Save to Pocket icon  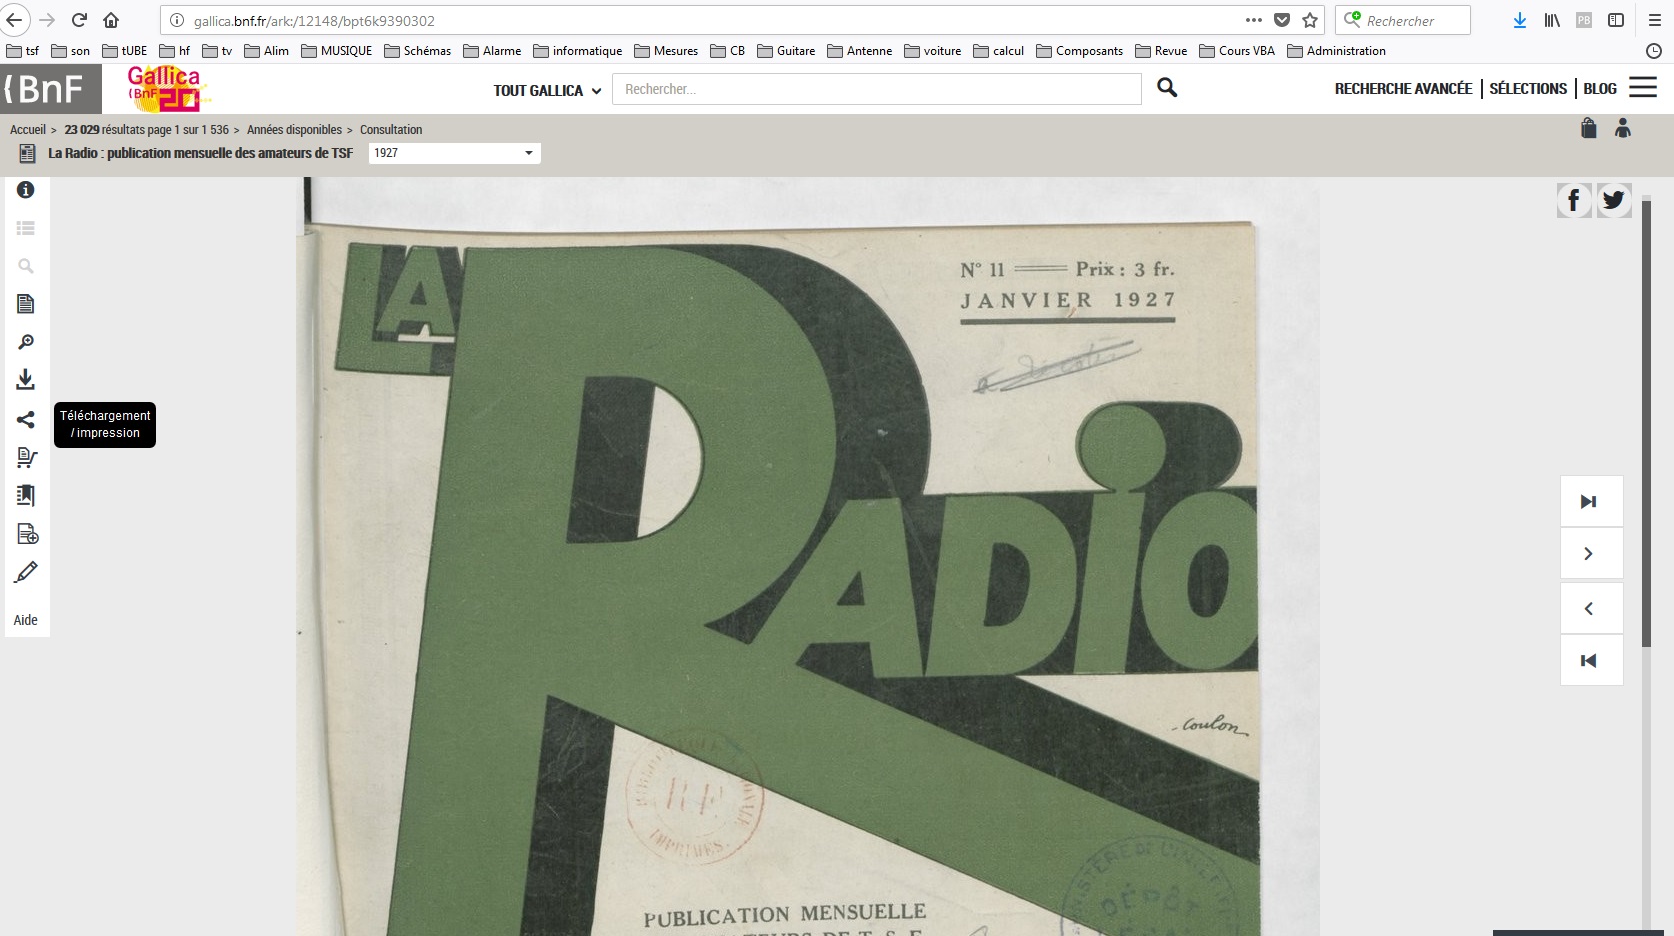[x=1282, y=20]
